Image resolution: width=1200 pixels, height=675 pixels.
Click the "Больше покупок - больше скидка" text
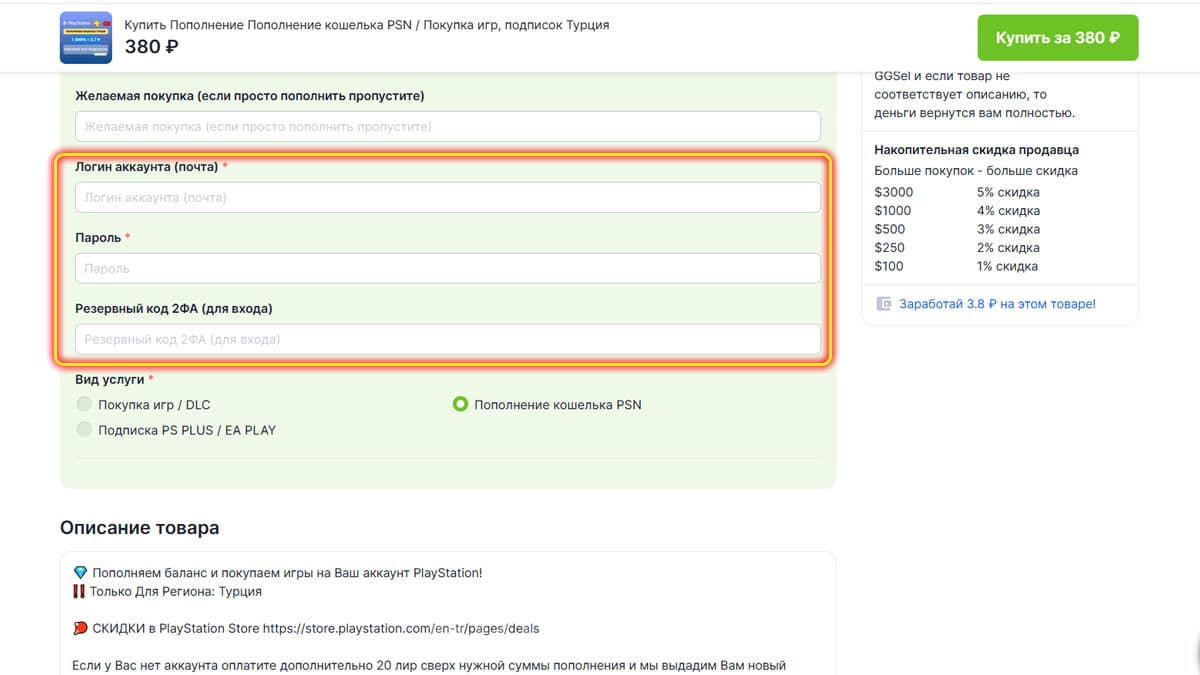[x=976, y=171]
